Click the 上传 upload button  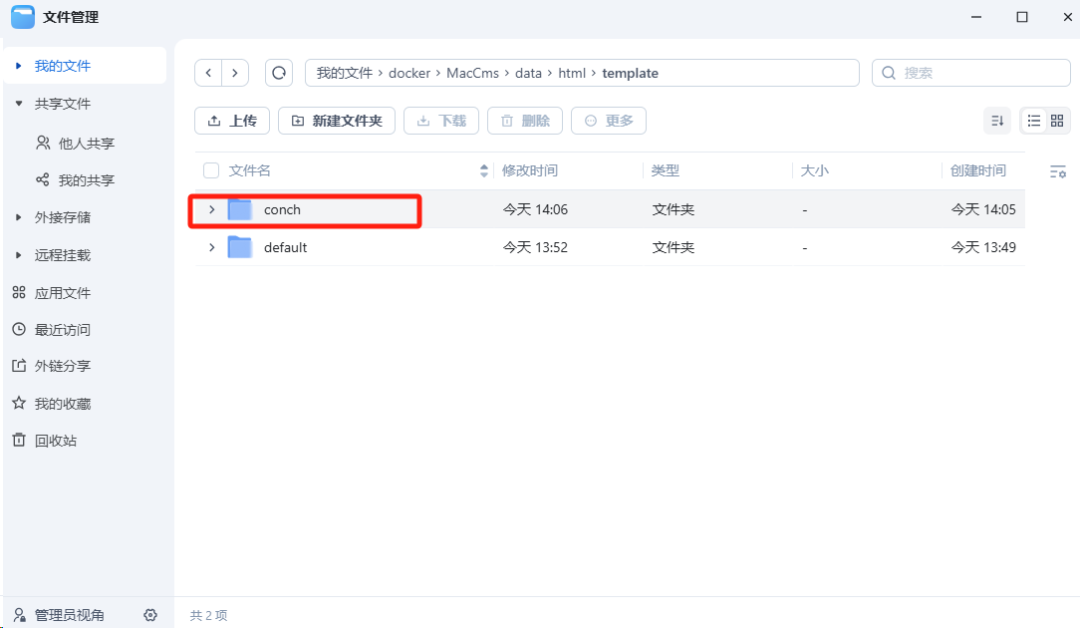pyautogui.click(x=232, y=121)
